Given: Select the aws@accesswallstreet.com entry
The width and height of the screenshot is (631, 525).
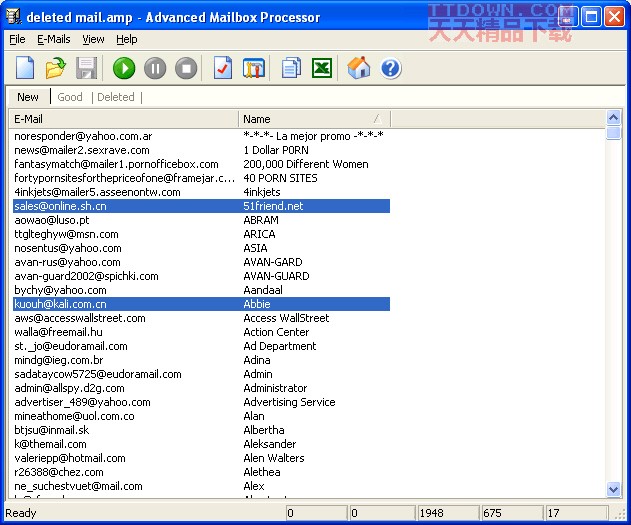Looking at the screenshot, I should [x=201, y=318].
